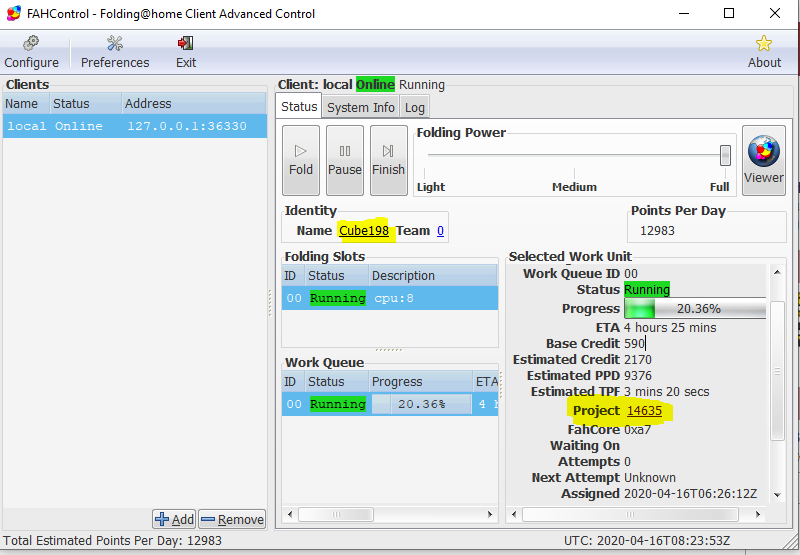Image resolution: width=800 pixels, height=555 pixels.
Task: Pause folding with the Pause button
Action: pos(344,160)
